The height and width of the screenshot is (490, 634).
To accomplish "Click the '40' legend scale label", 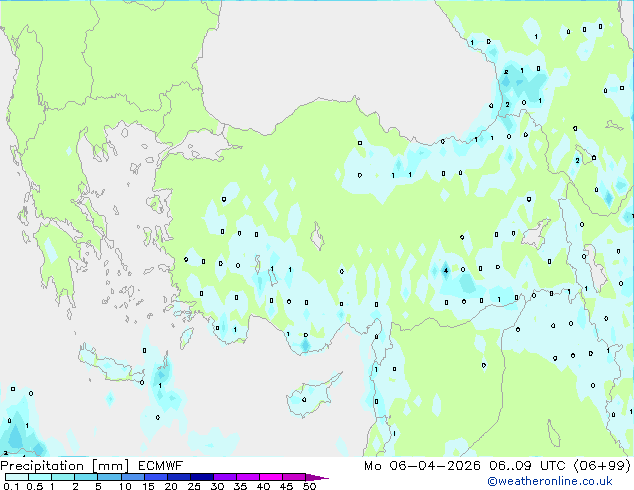I will (x=263, y=486).
